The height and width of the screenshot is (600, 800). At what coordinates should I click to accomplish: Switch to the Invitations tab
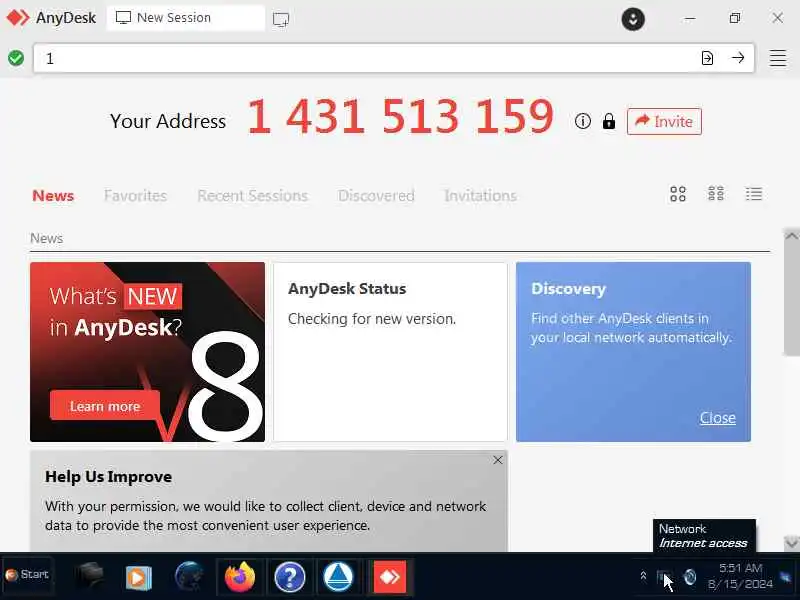pyautogui.click(x=480, y=196)
